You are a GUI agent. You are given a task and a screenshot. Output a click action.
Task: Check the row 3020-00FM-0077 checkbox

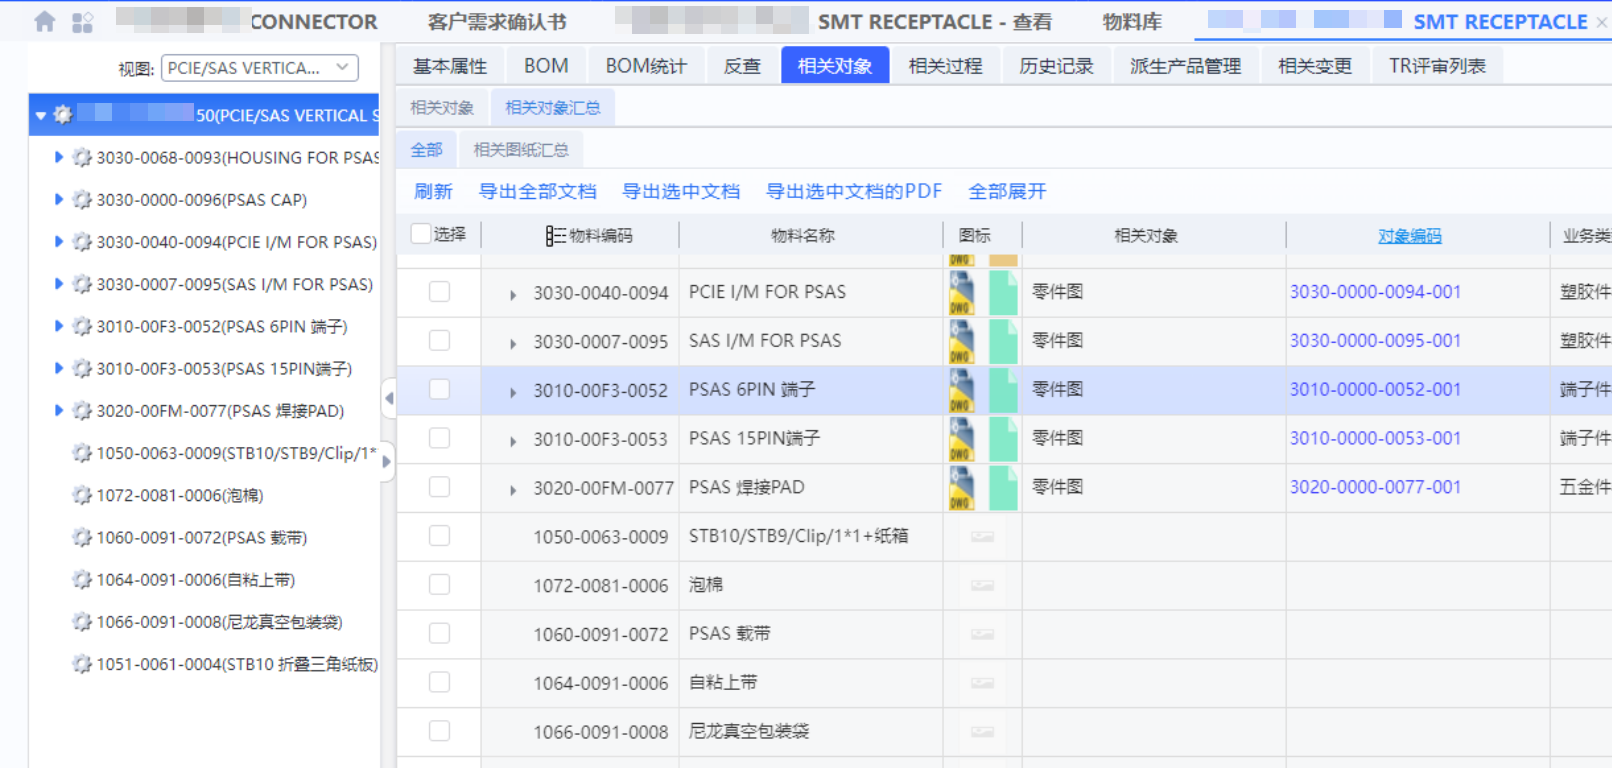439,487
